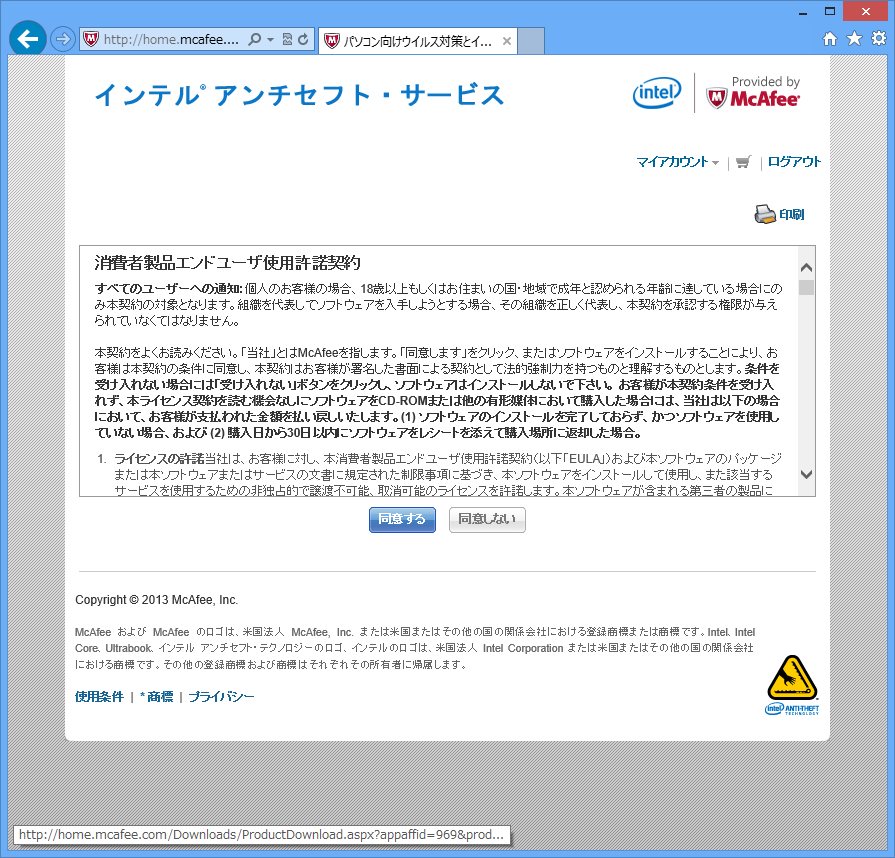Open the shopping cart icon
The image size is (895, 858).
(743, 162)
